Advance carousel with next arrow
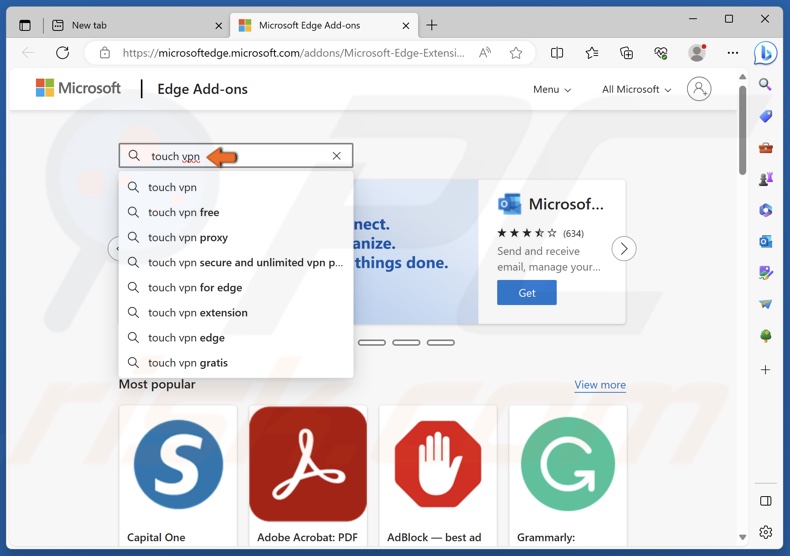 (x=624, y=249)
